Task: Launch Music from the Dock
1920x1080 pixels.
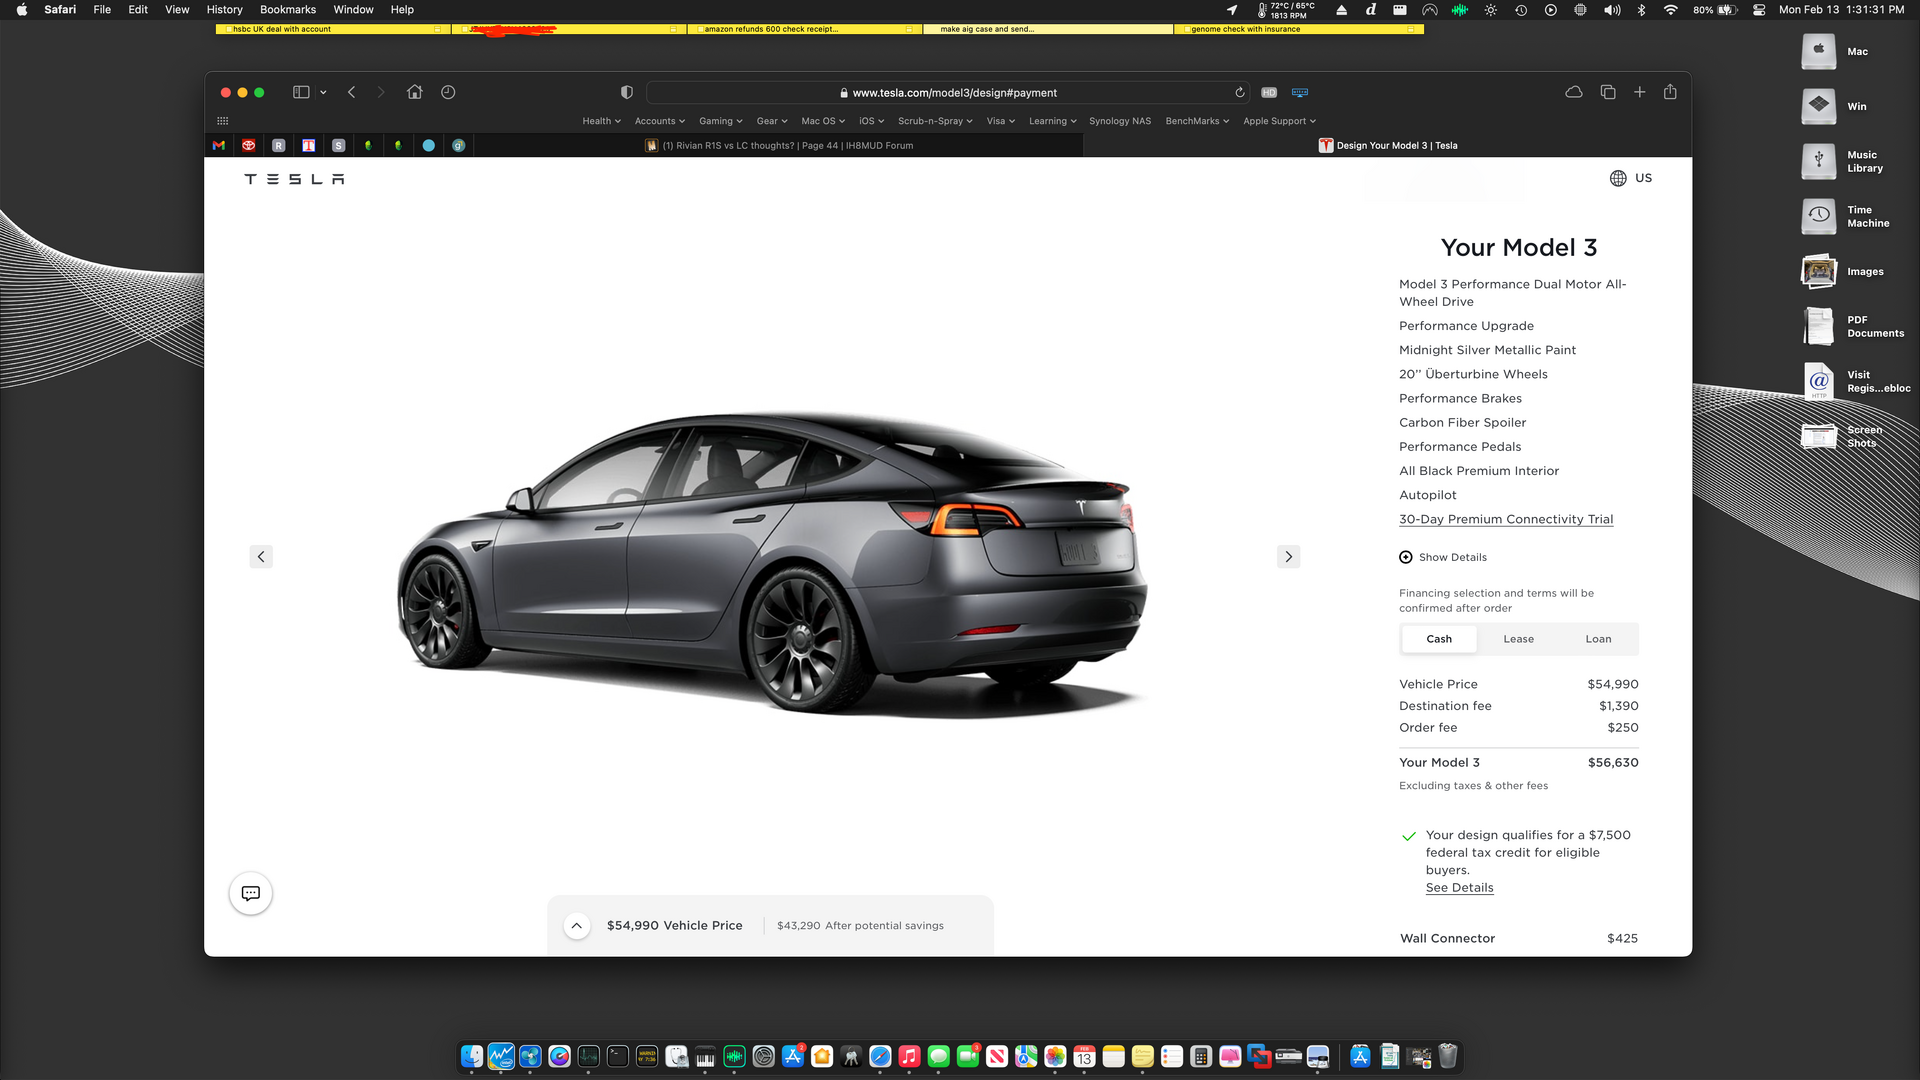Action: point(909,1056)
